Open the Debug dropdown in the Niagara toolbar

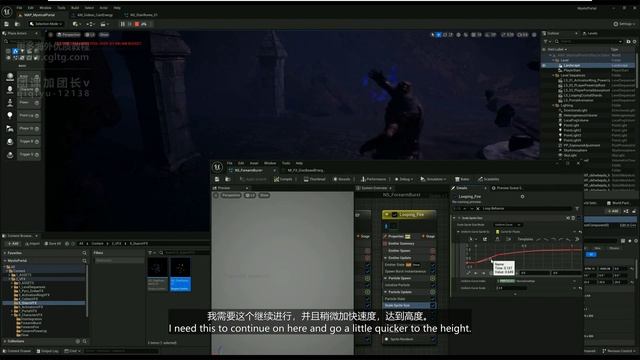[404, 179]
